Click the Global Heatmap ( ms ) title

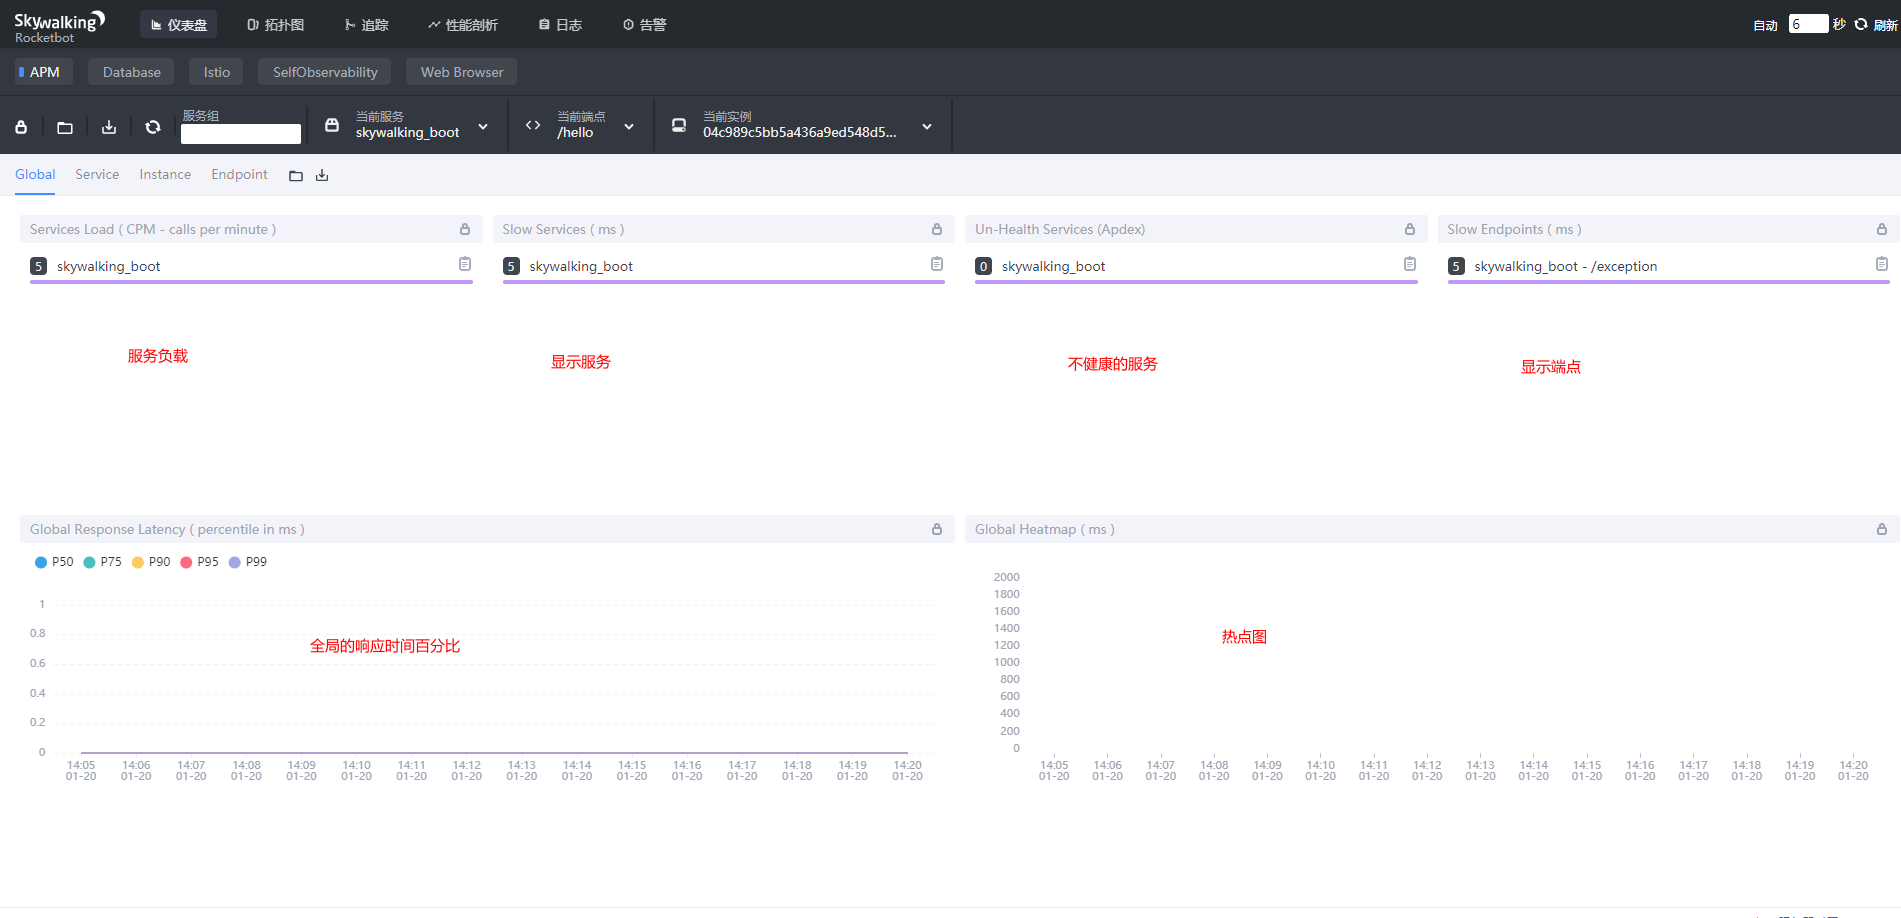pyautogui.click(x=1044, y=529)
